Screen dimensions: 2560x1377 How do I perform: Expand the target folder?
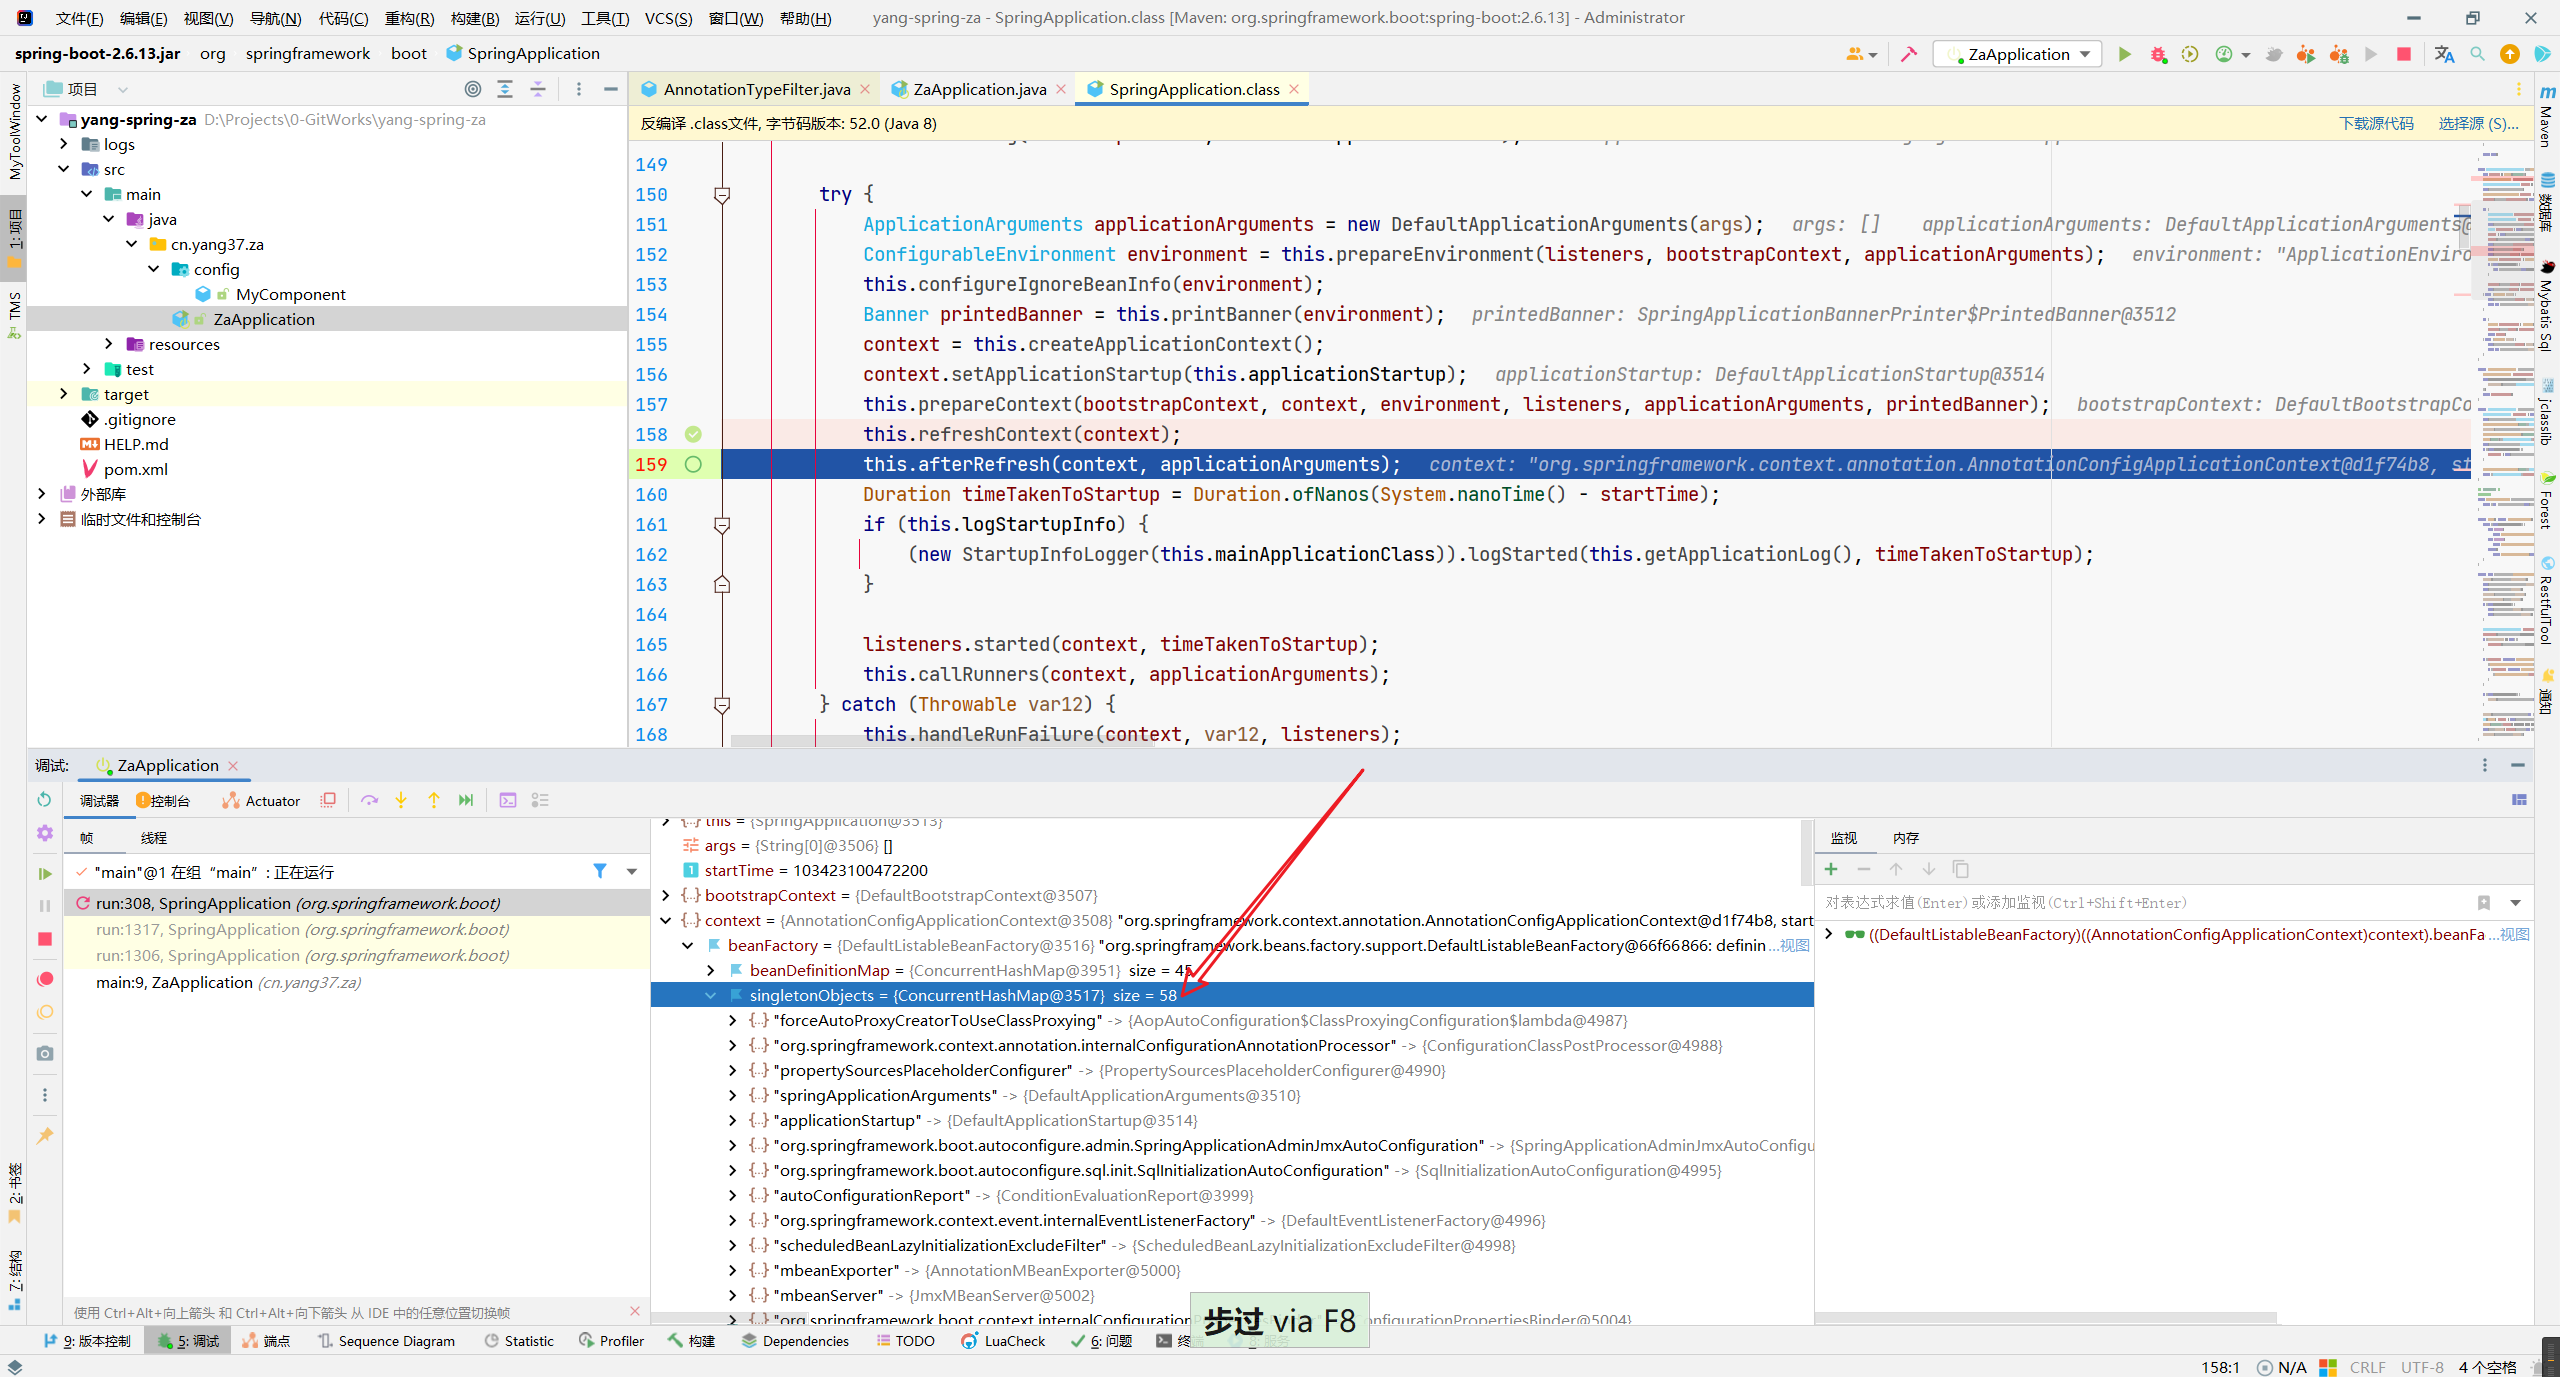(64, 394)
